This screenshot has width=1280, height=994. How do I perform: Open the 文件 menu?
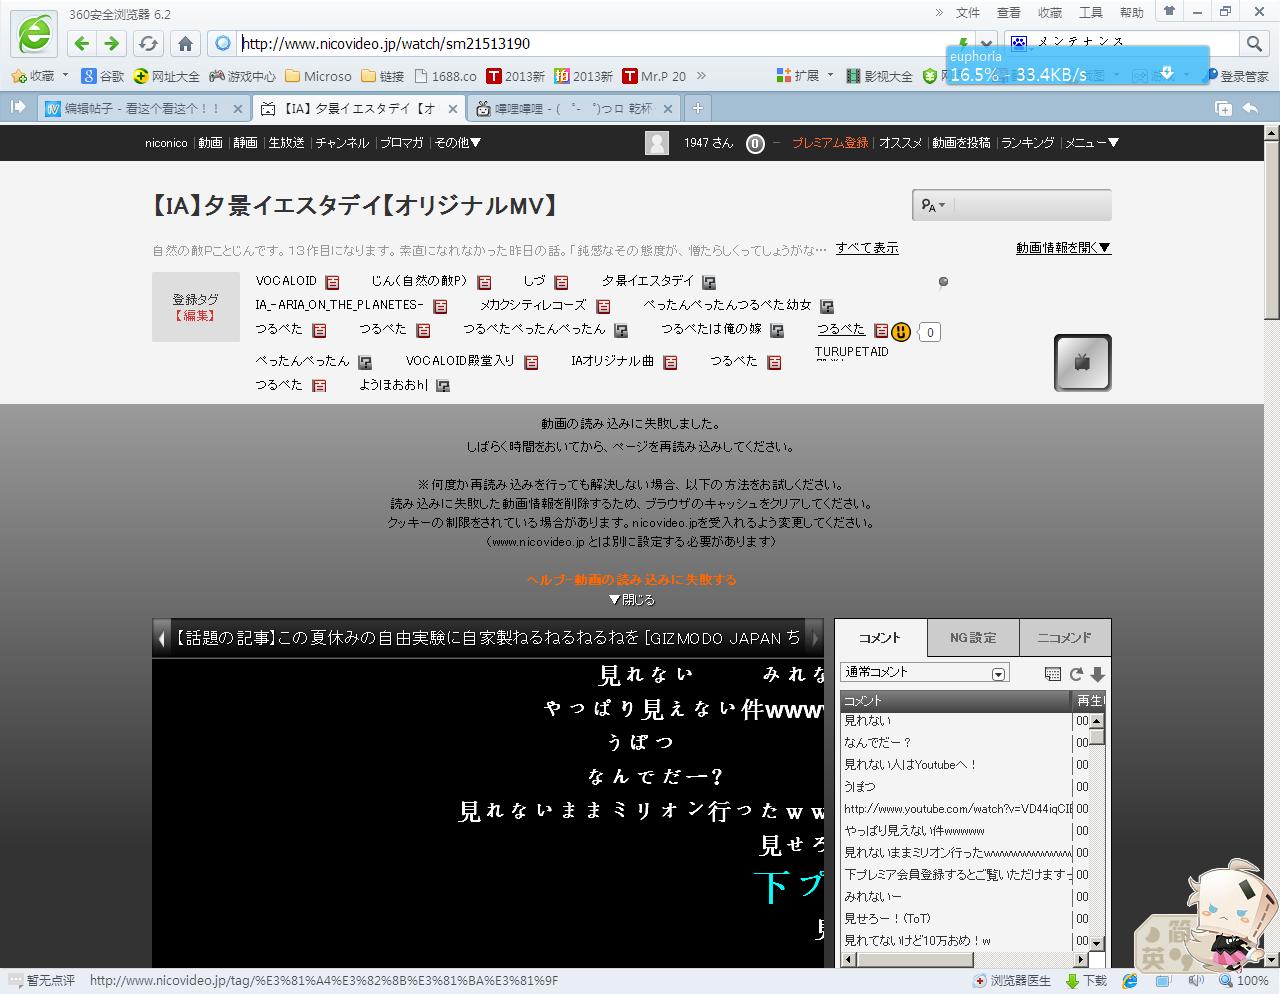(968, 13)
